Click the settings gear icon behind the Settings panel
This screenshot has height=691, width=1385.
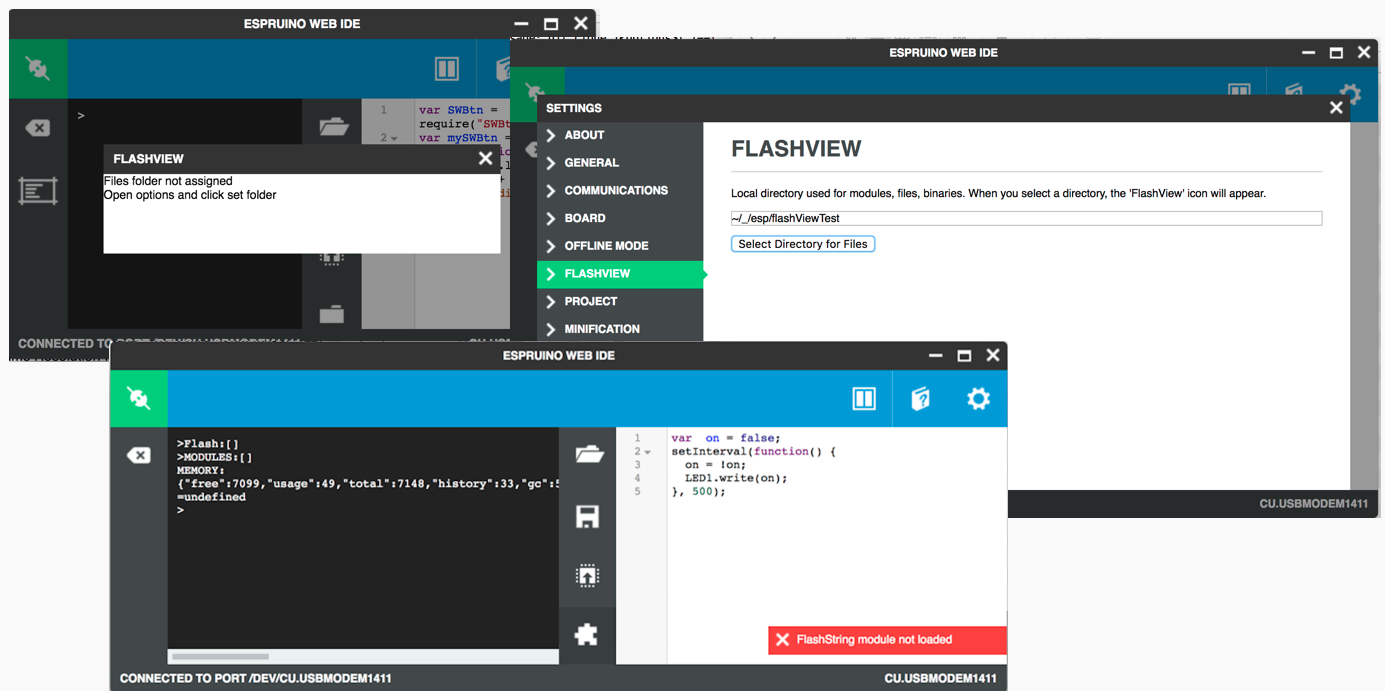click(1350, 92)
